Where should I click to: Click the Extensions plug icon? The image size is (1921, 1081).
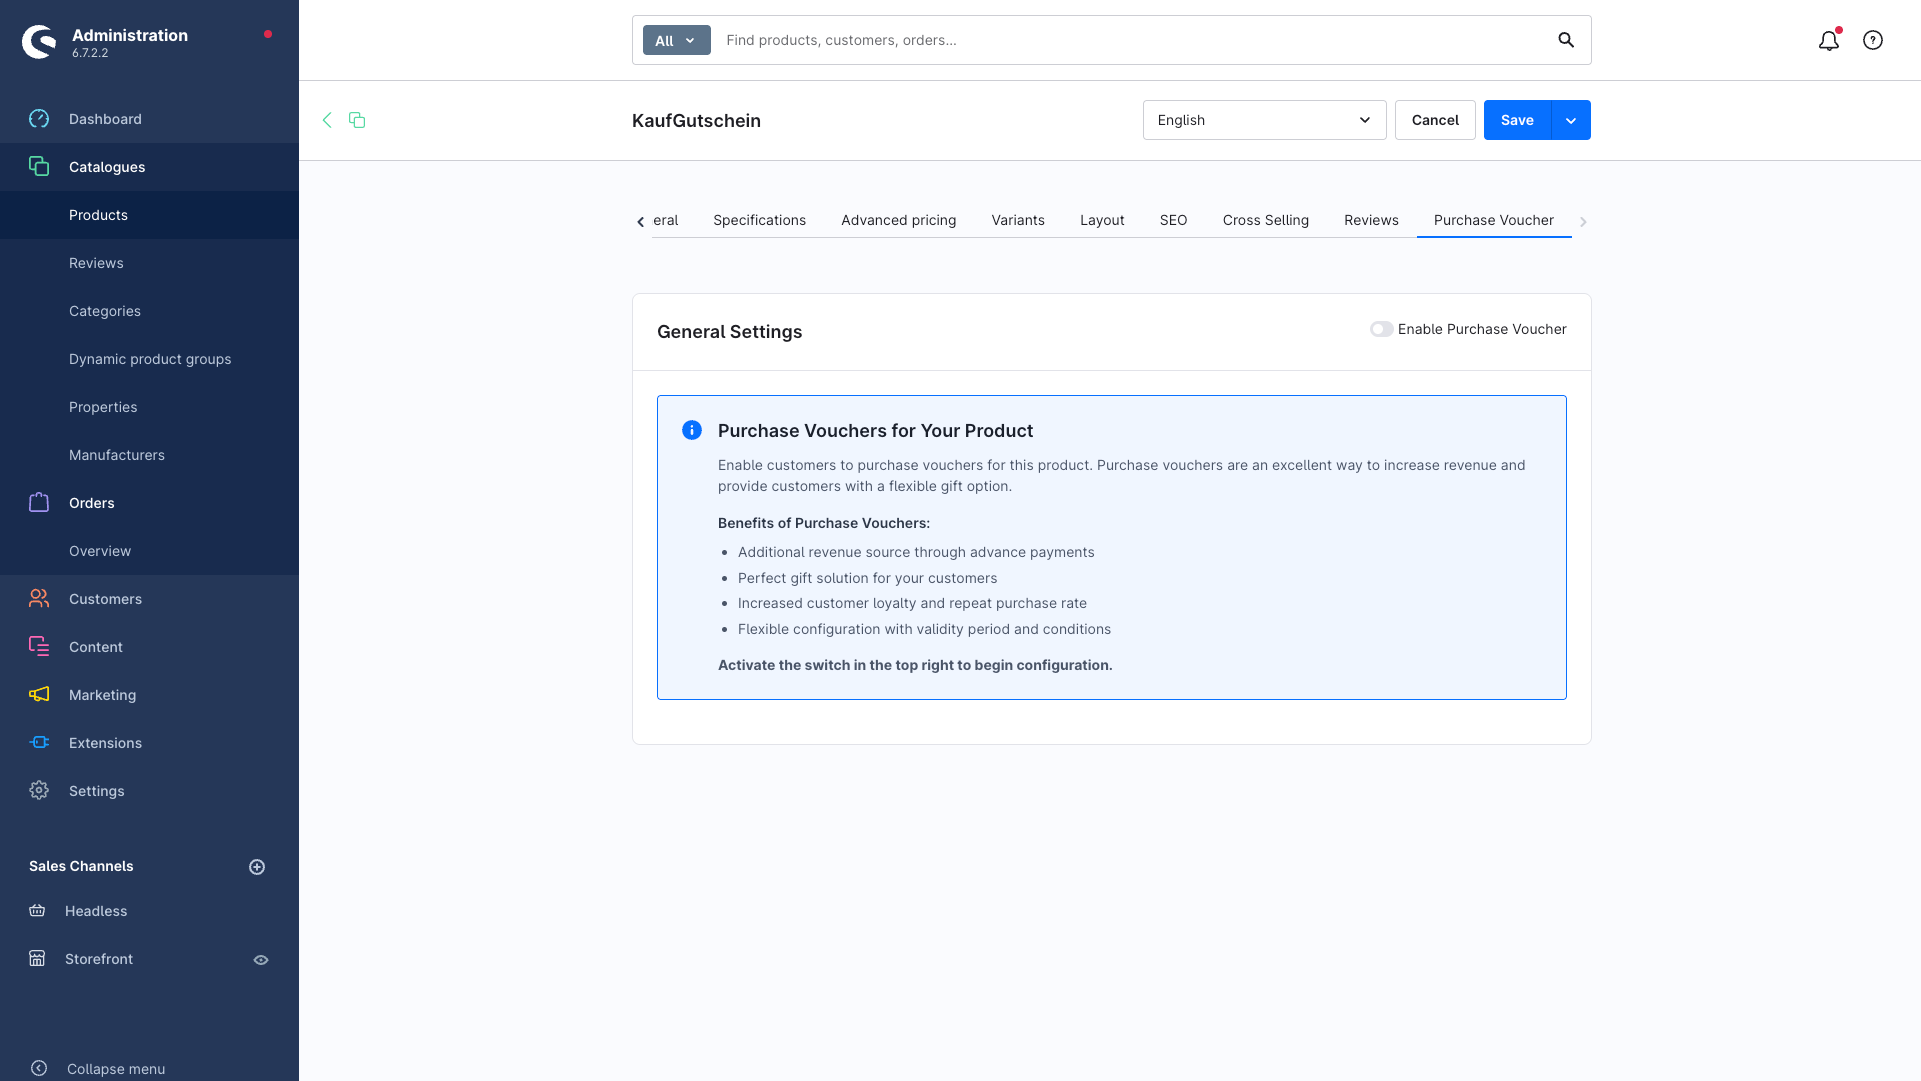39,742
